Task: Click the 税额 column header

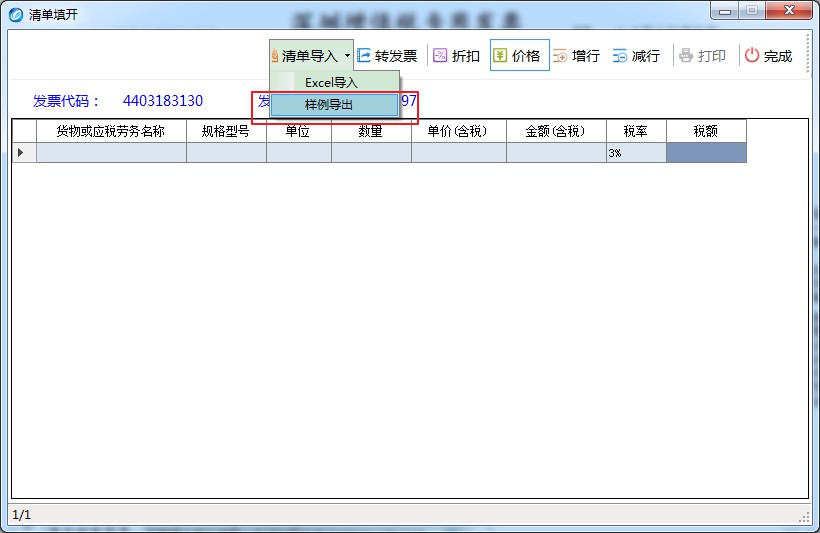Action: 706,131
